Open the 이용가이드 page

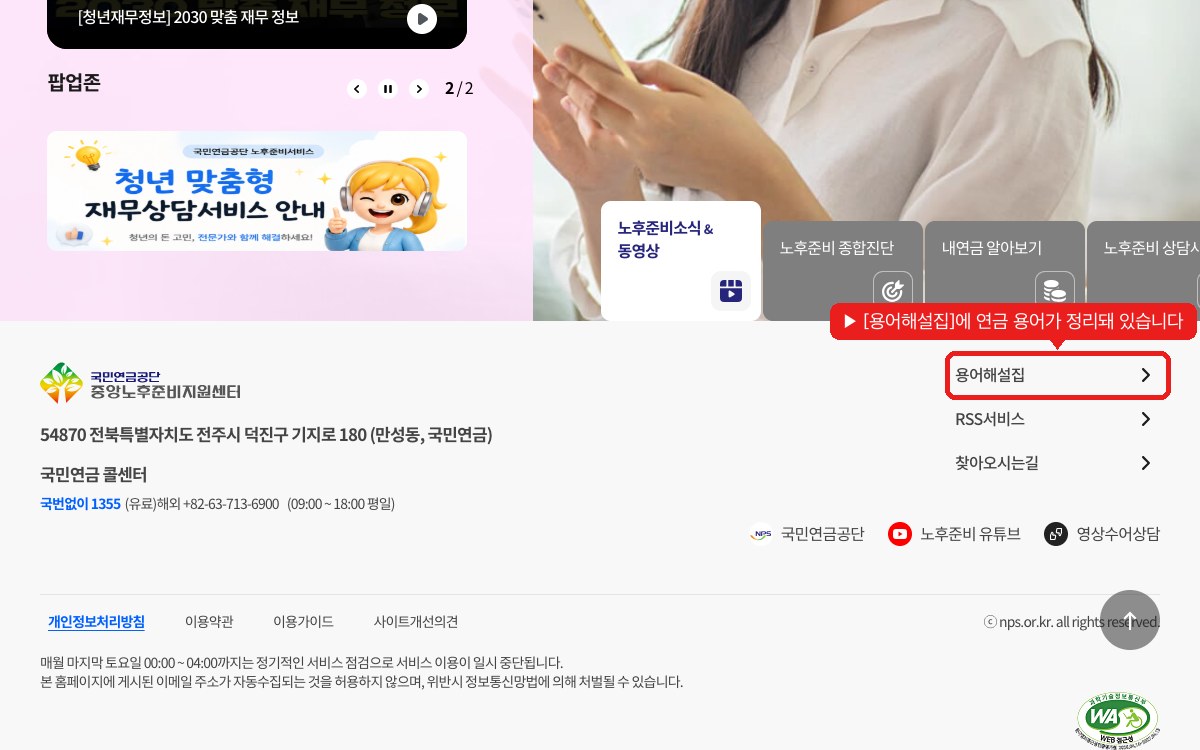tap(303, 621)
